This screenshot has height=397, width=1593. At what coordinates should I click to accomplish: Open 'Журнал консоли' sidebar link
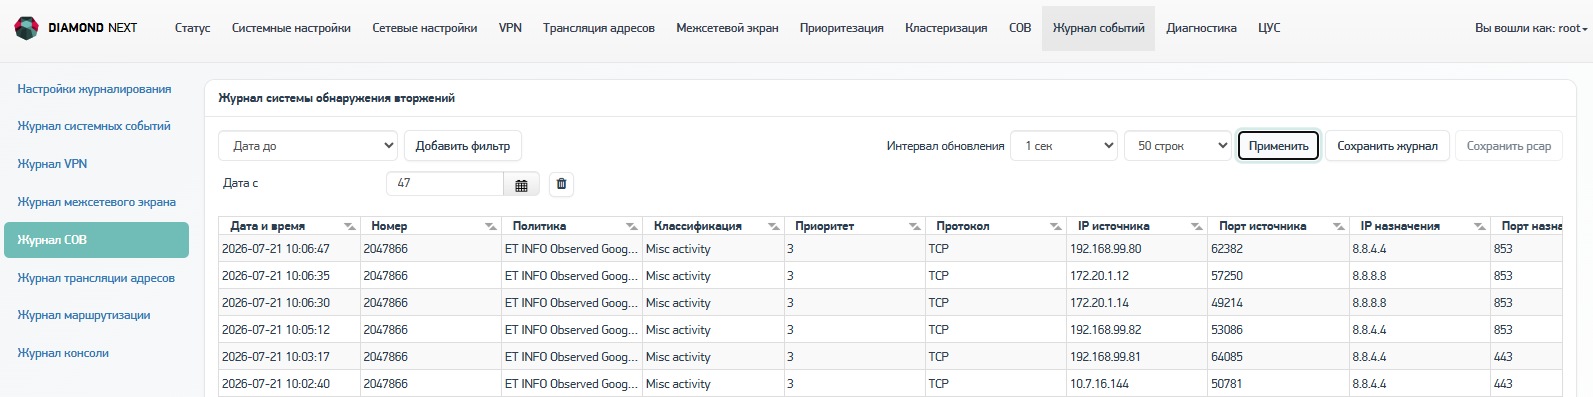63,353
